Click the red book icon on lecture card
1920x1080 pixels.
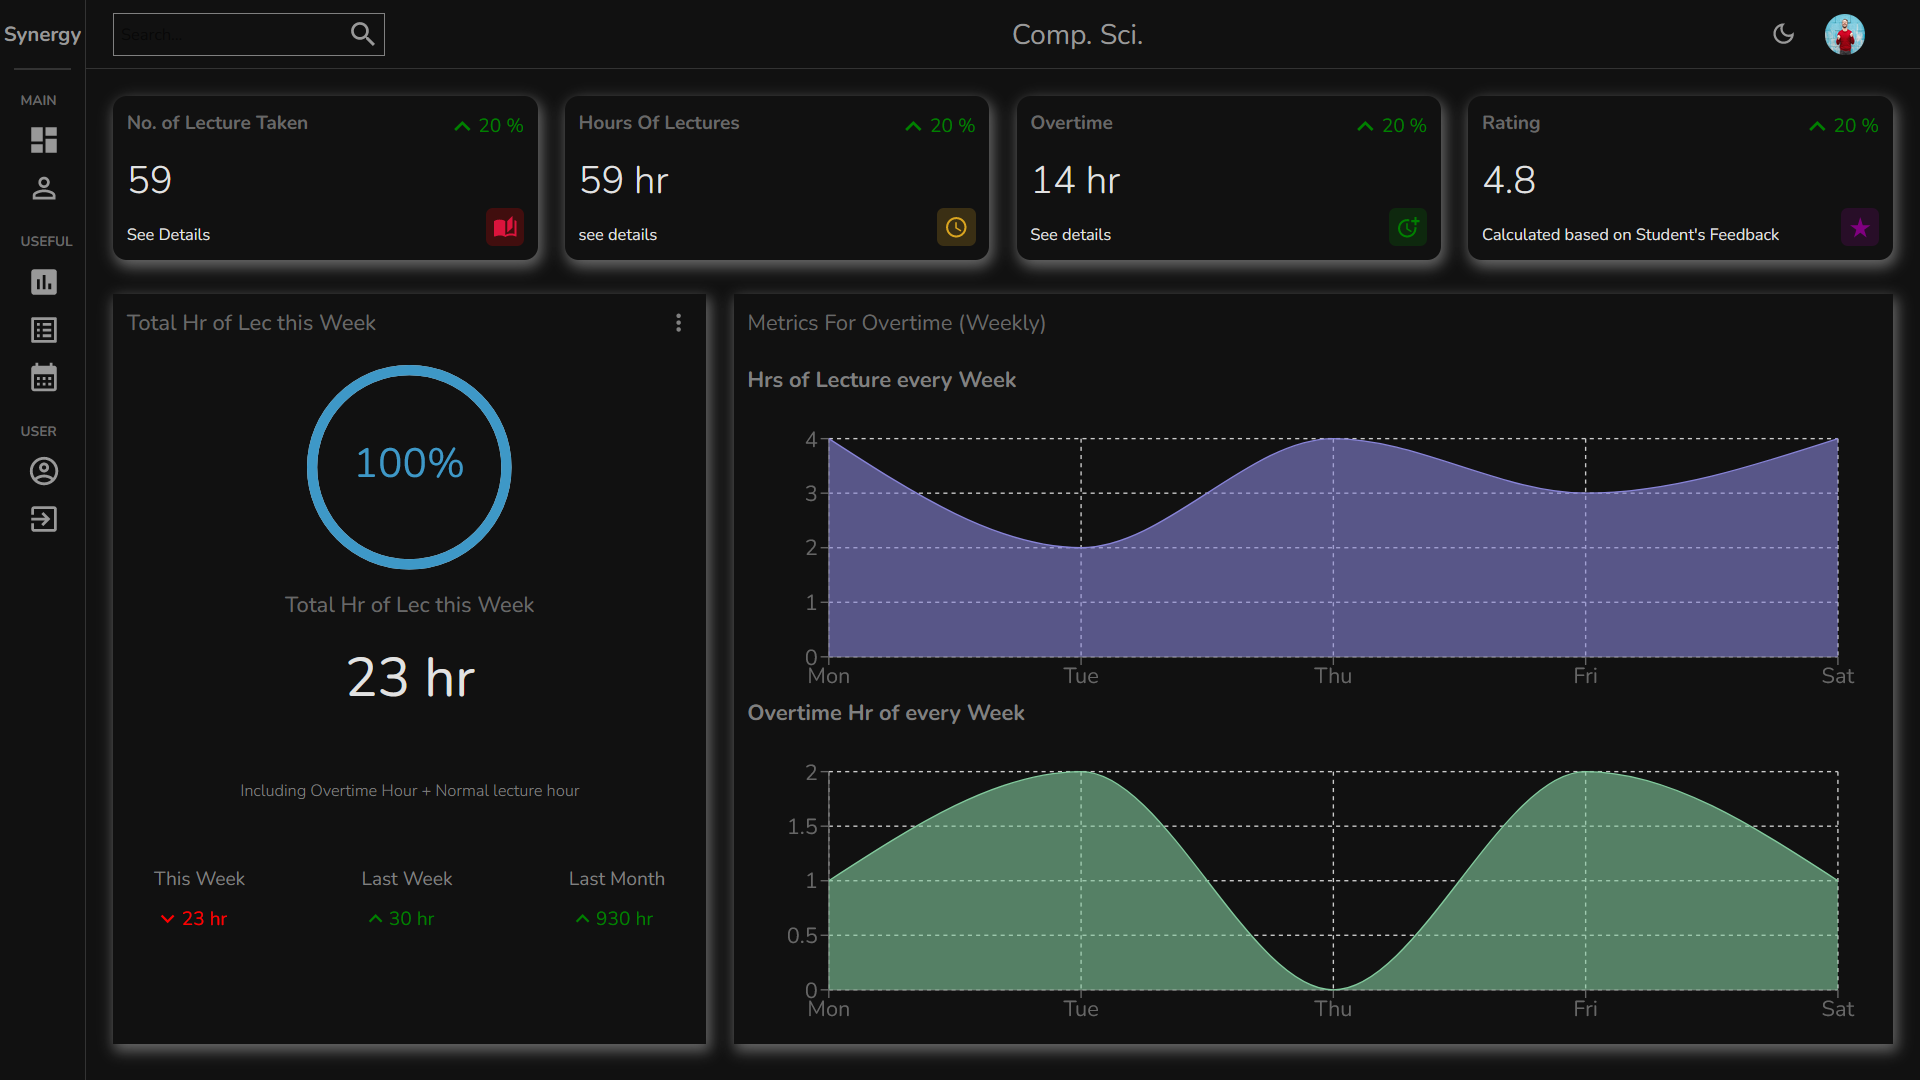pos(505,227)
